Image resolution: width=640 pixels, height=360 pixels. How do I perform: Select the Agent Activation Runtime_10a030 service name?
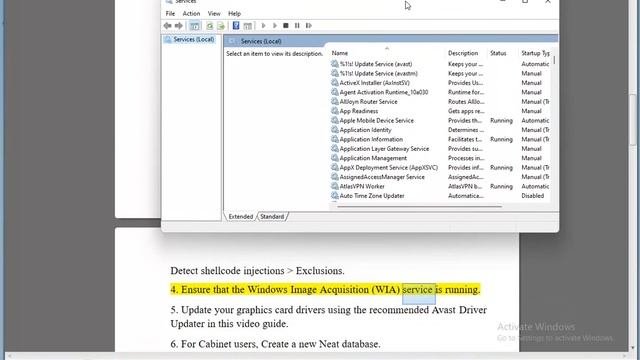[384, 92]
